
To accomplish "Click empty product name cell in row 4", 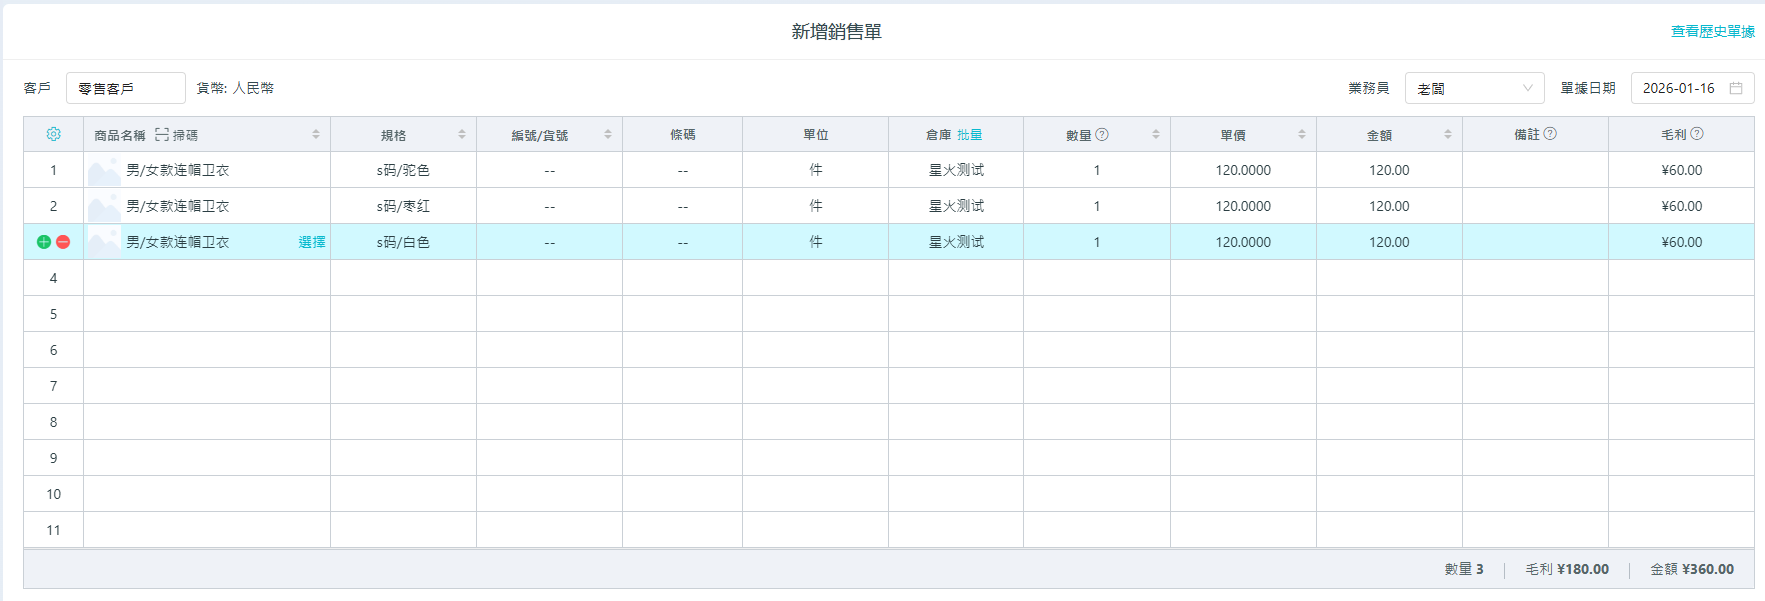I will [206, 278].
